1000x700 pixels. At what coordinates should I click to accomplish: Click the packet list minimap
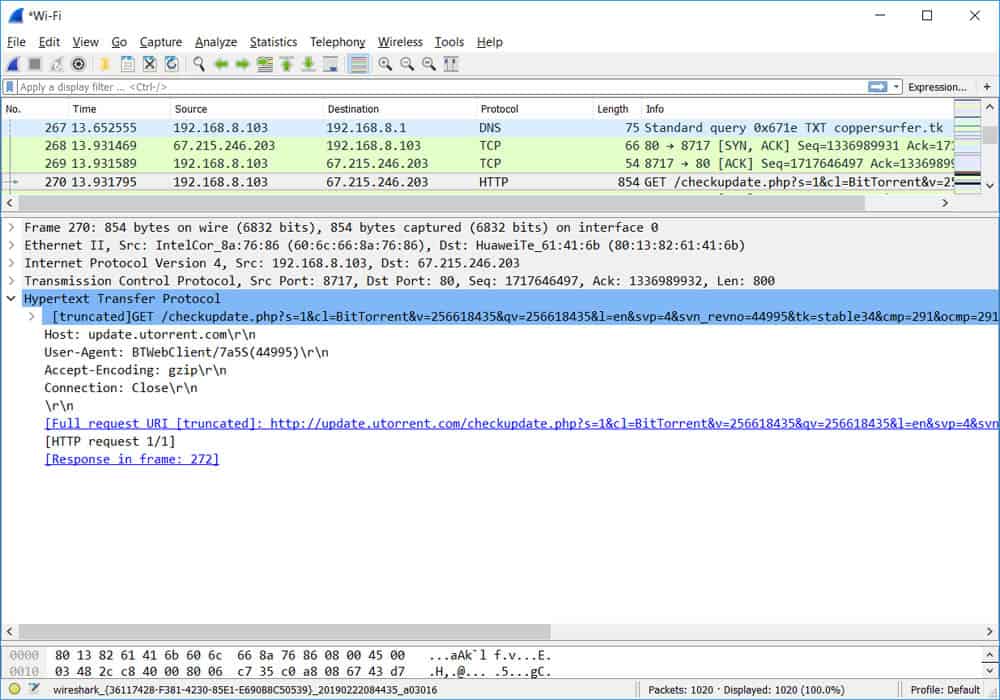(967, 147)
